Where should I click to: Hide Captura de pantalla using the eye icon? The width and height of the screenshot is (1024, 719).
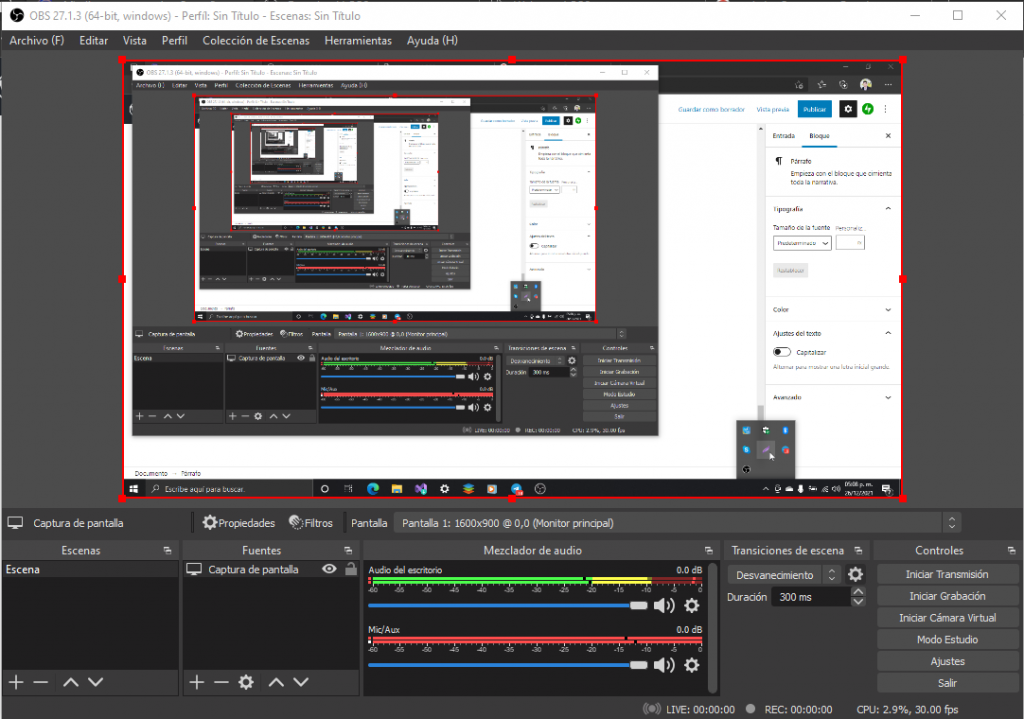328,570
